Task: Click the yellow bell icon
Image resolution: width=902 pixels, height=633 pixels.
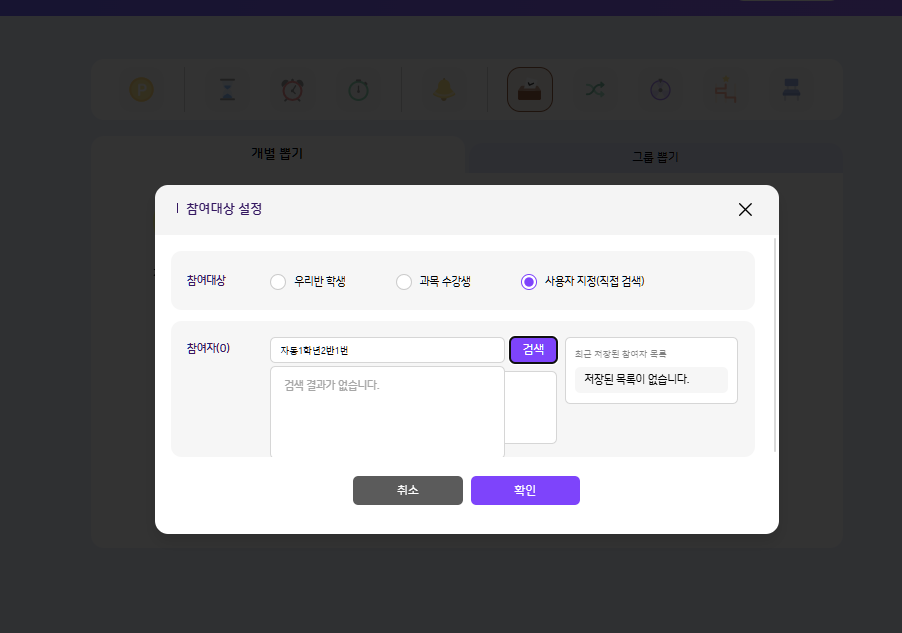Action: point(444,90)
